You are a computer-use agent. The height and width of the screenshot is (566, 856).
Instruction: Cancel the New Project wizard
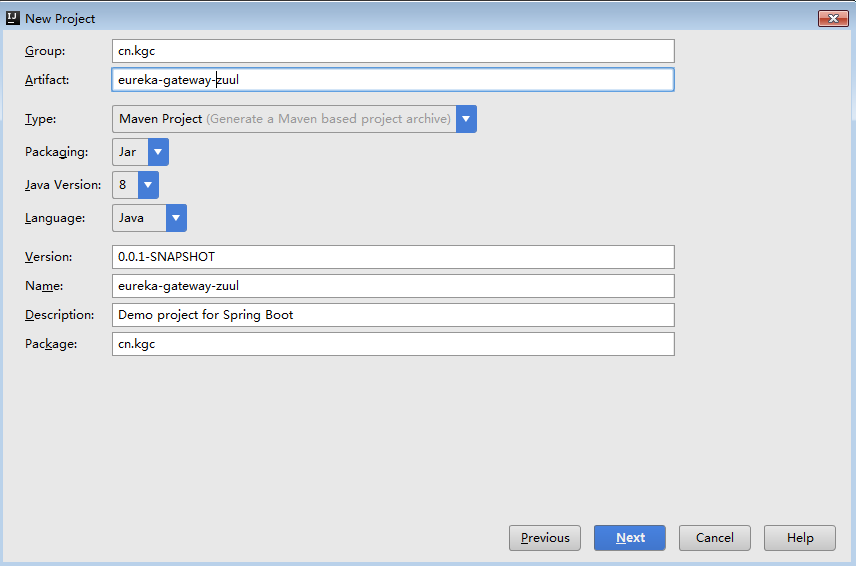(714, 538)
